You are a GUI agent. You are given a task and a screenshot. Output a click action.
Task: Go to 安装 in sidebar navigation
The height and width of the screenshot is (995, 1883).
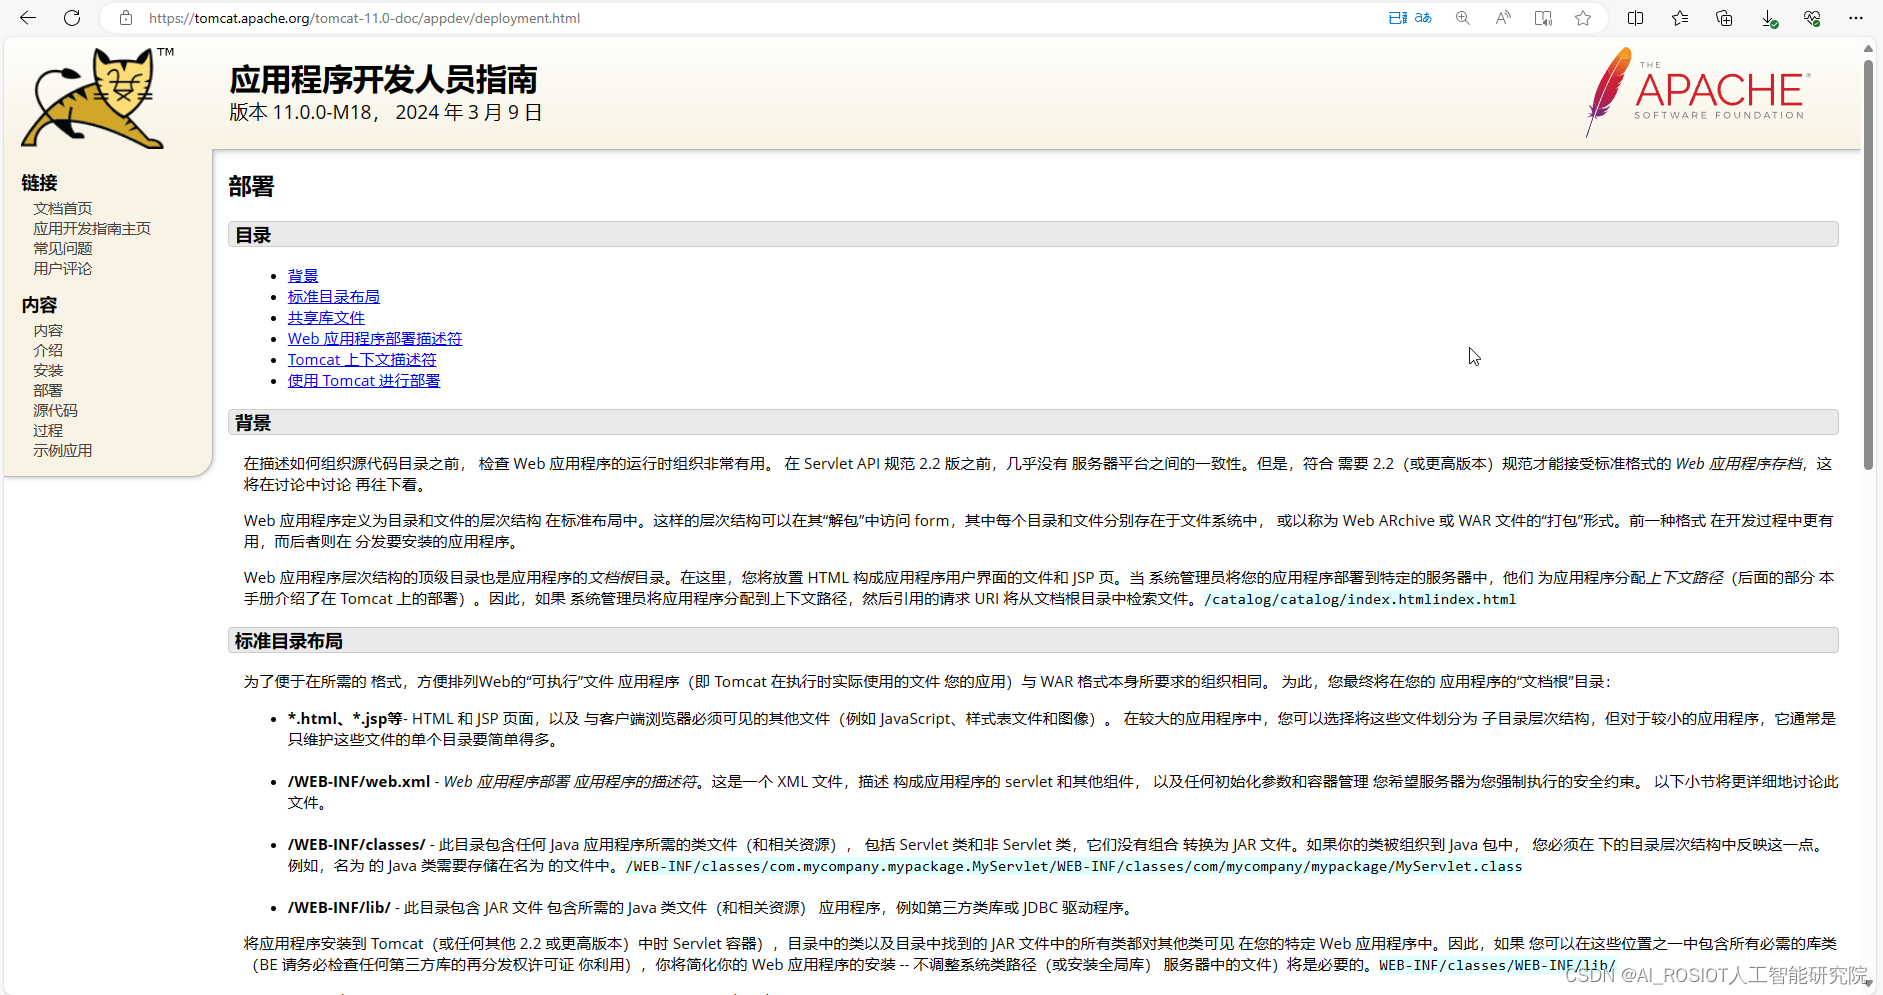(x=48, y=370)
